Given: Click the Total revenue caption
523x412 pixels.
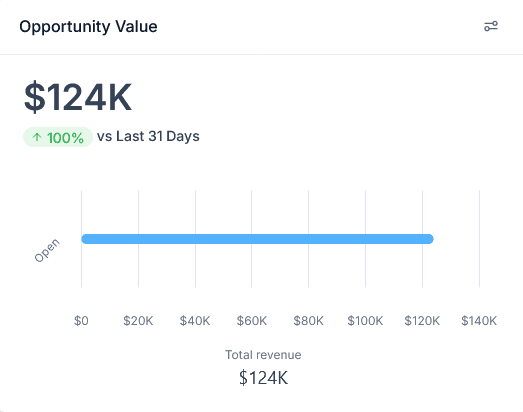Looking at the screenshot, I should tap(263, 355).
